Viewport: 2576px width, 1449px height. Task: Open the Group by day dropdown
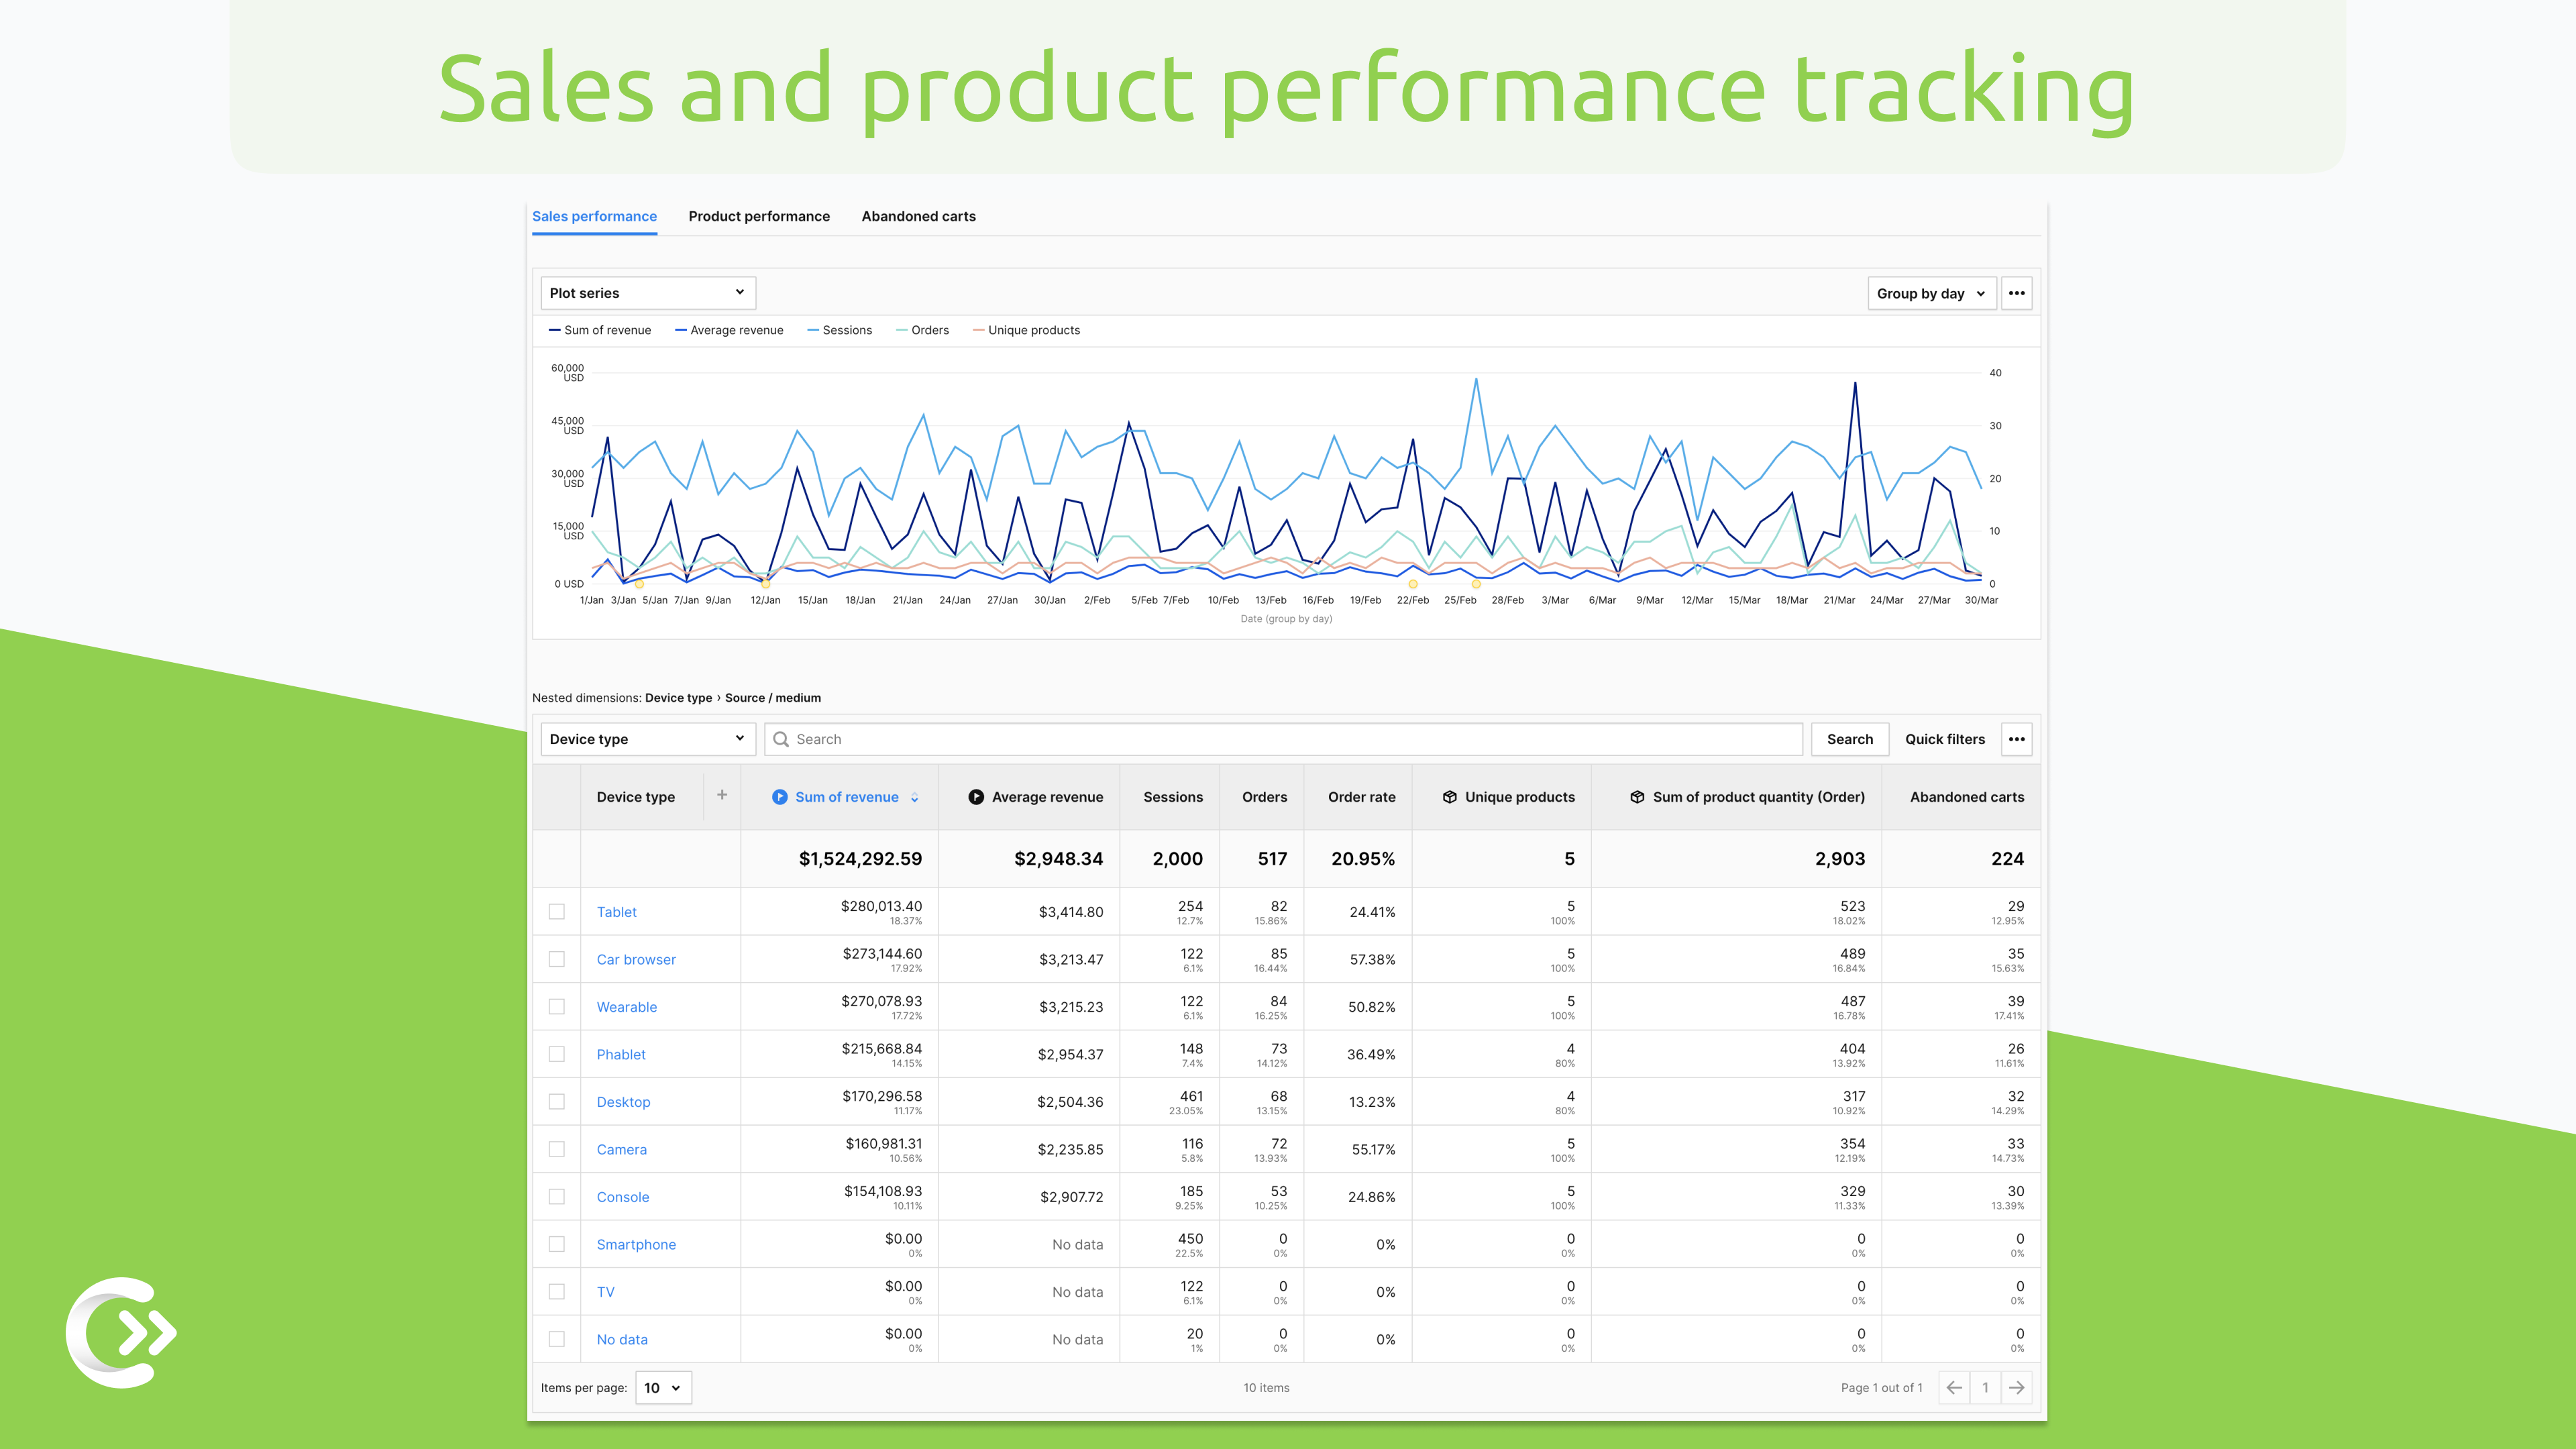[x=1931, y=293]
